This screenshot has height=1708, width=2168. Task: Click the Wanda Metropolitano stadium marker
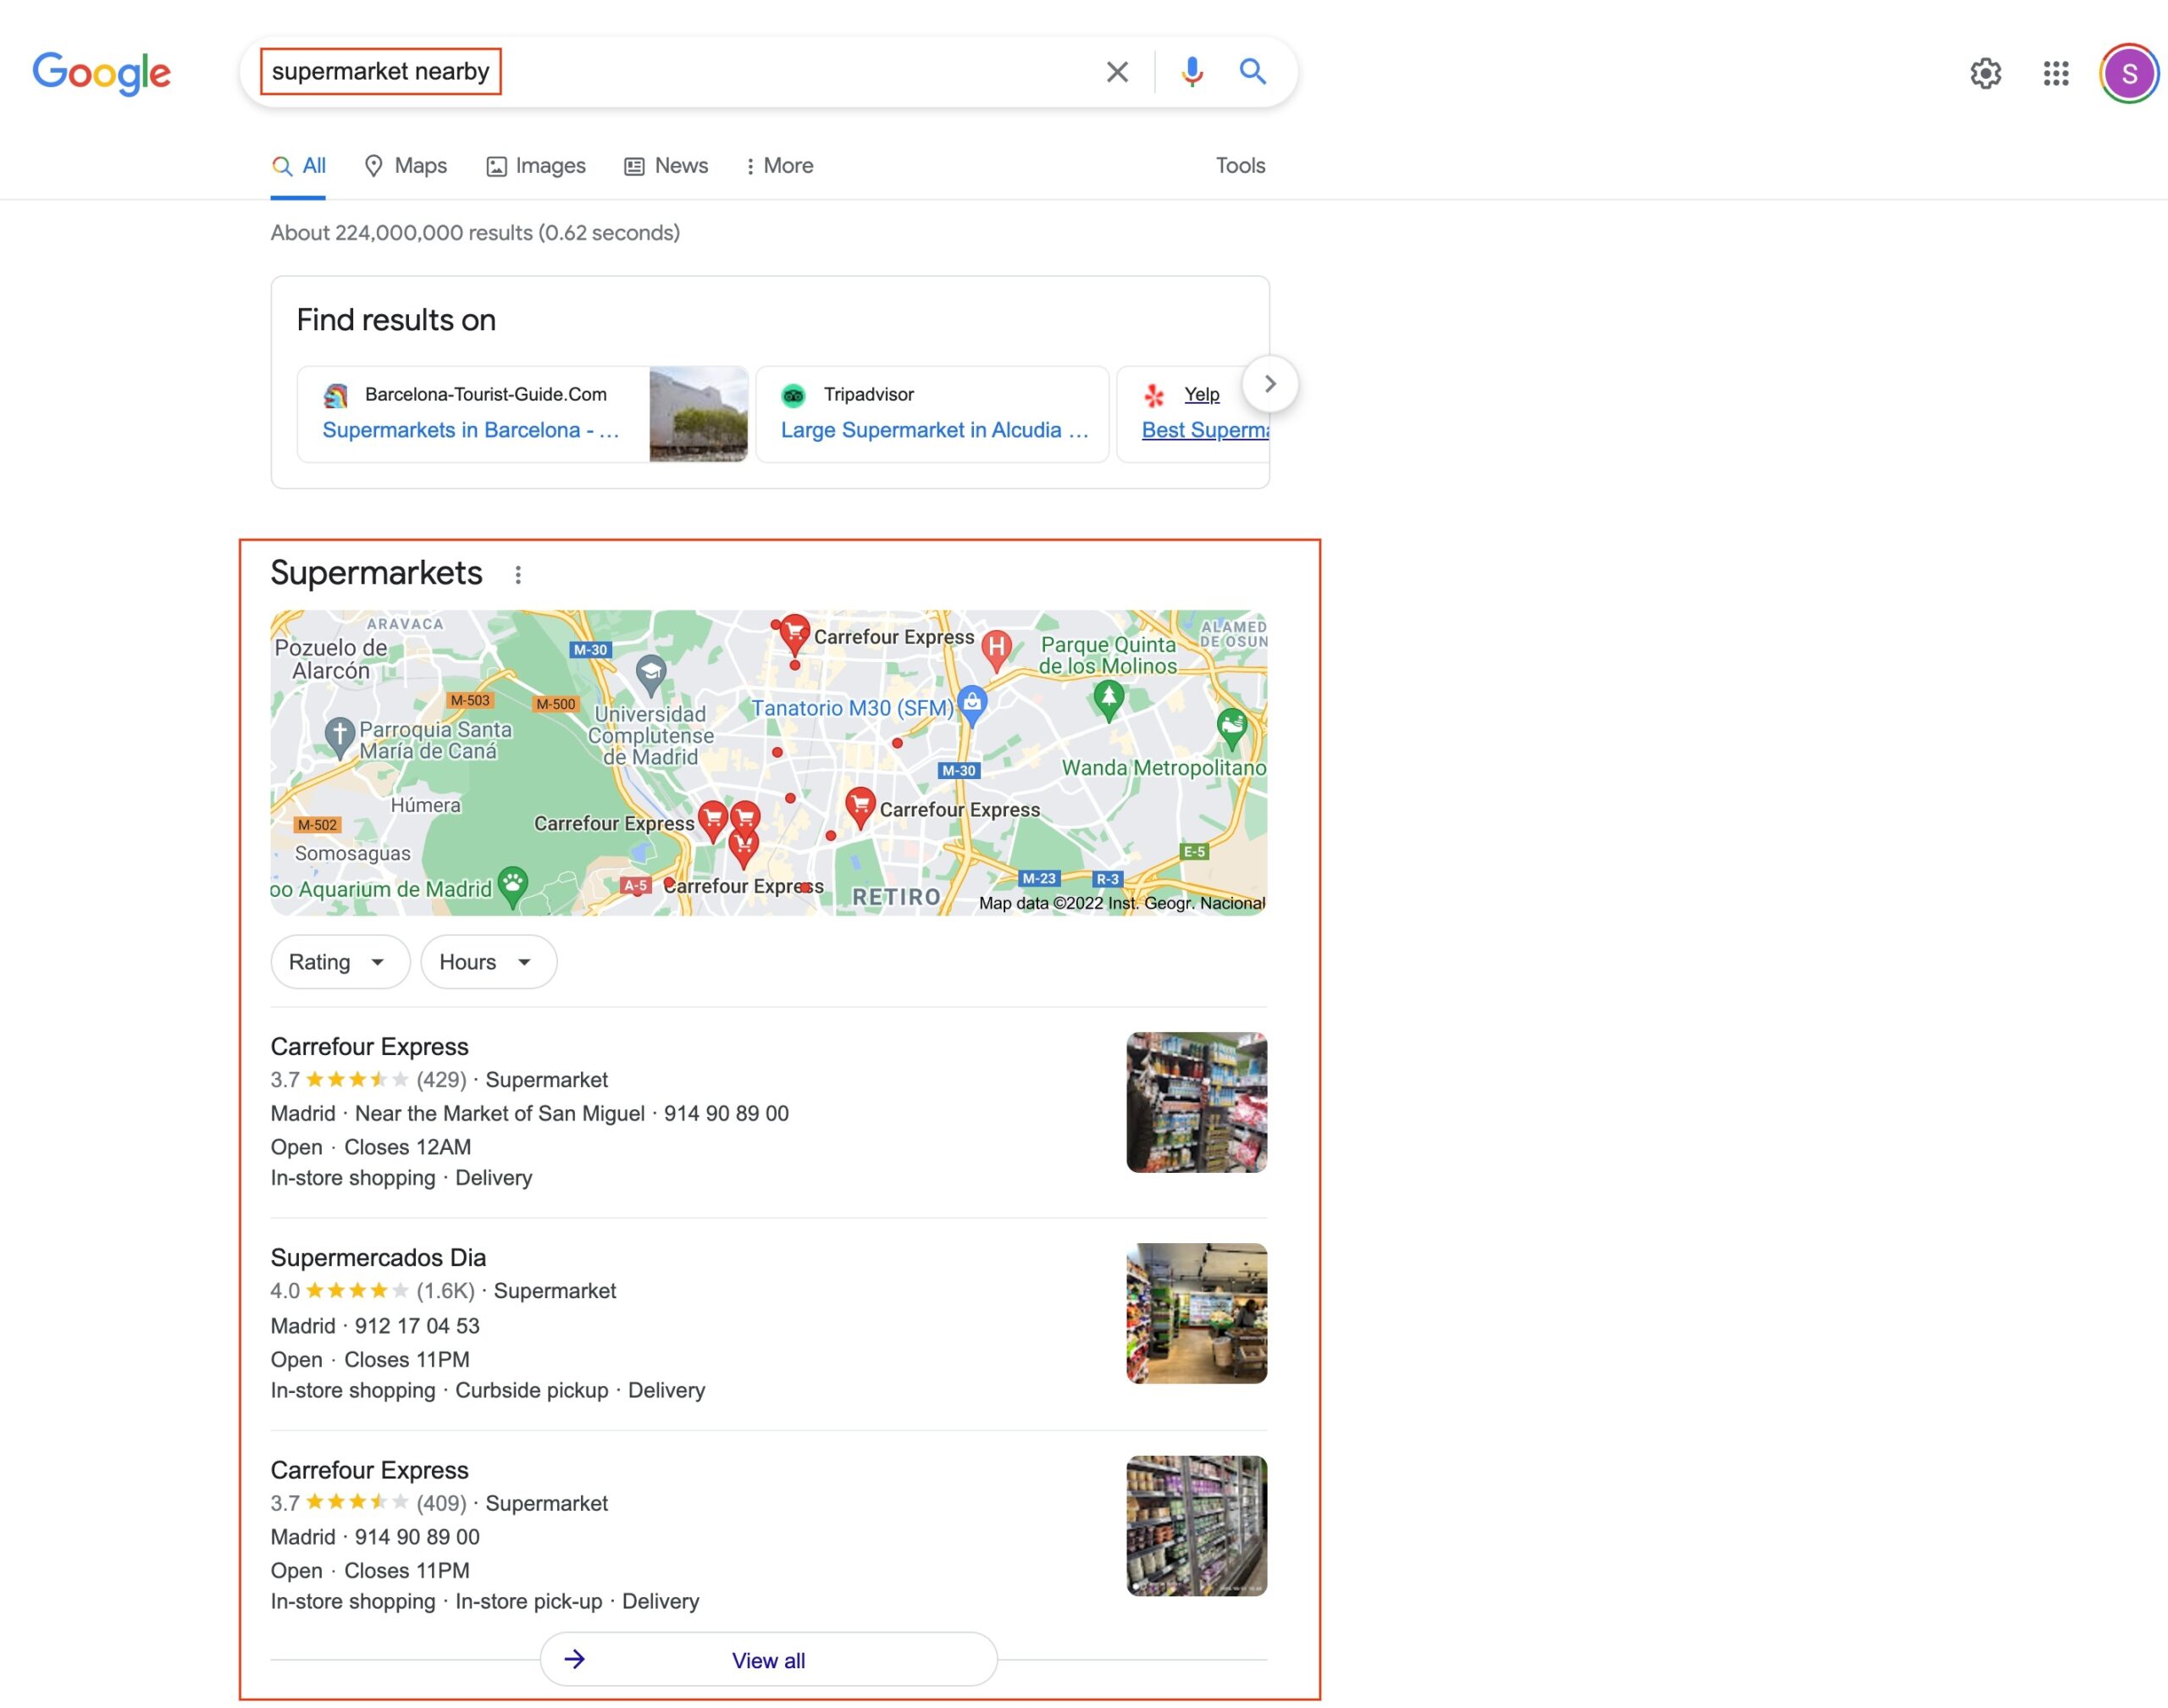tap(1232, 727)
